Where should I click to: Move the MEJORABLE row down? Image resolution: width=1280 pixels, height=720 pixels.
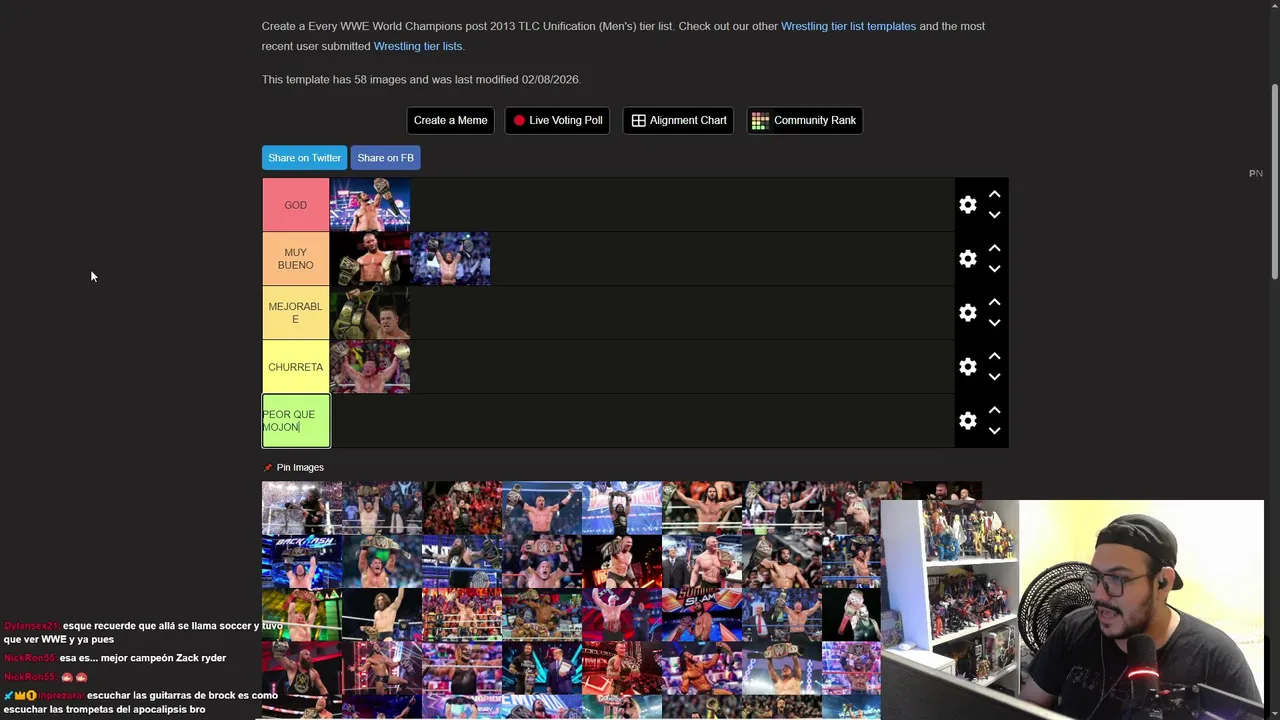click(994, 323)
